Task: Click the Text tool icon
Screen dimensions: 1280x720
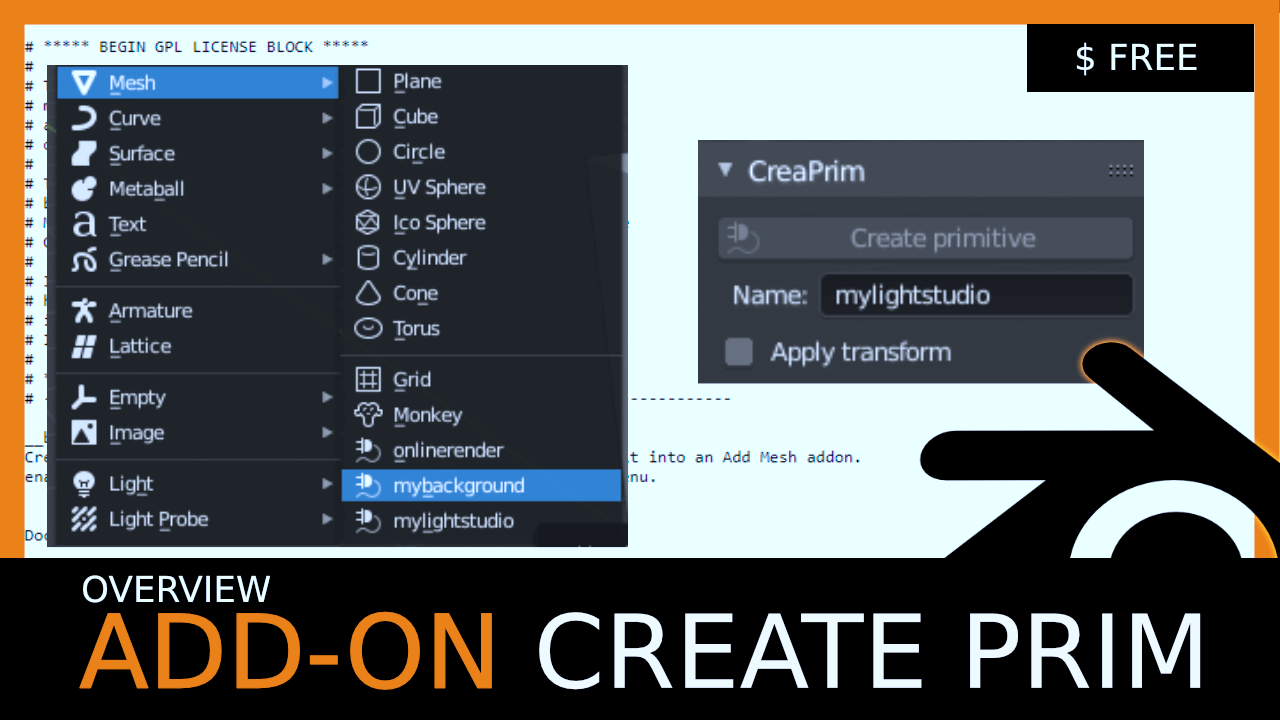Action: [84, 224]
